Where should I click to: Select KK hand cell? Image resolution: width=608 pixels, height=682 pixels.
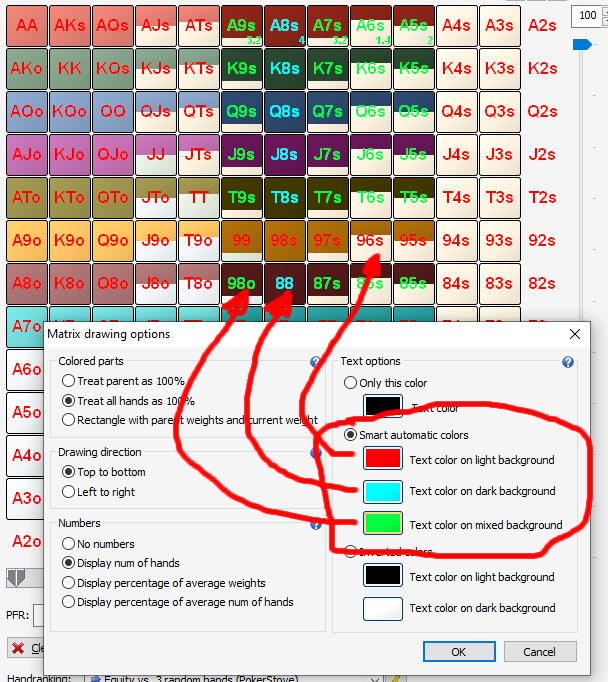pos(70,69)
